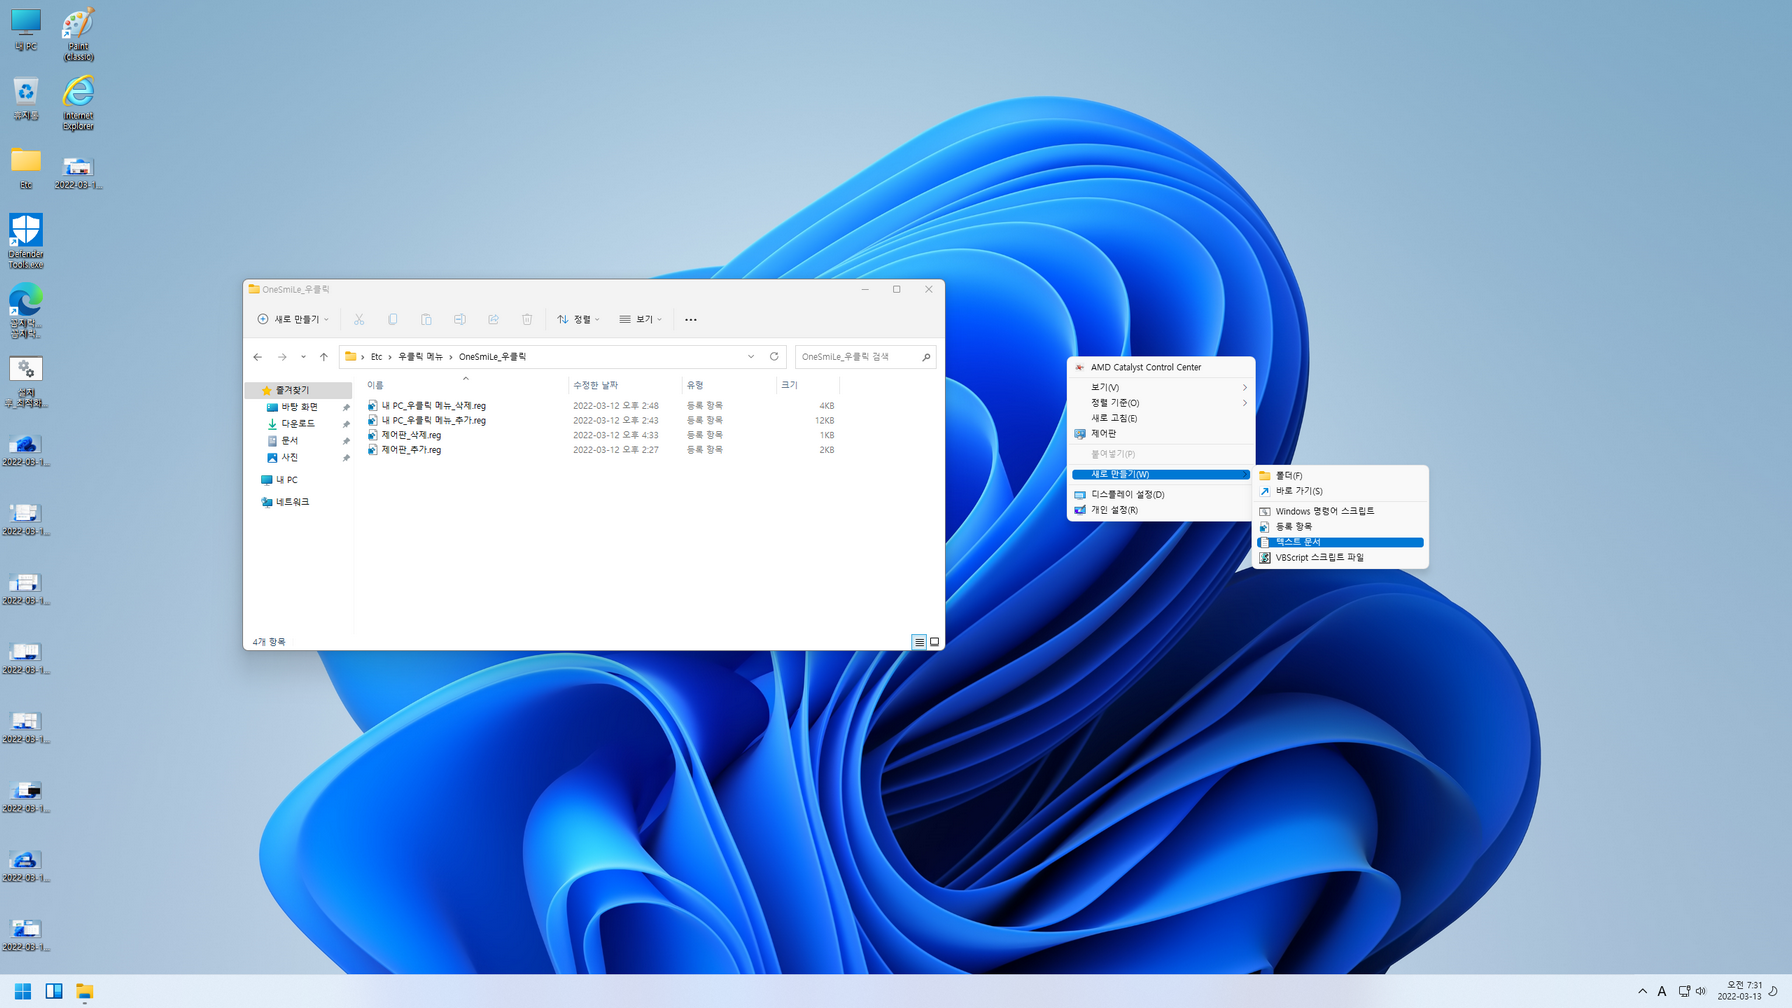Create new Windows 명령어 스크립트

click(x=1340, y=511)
